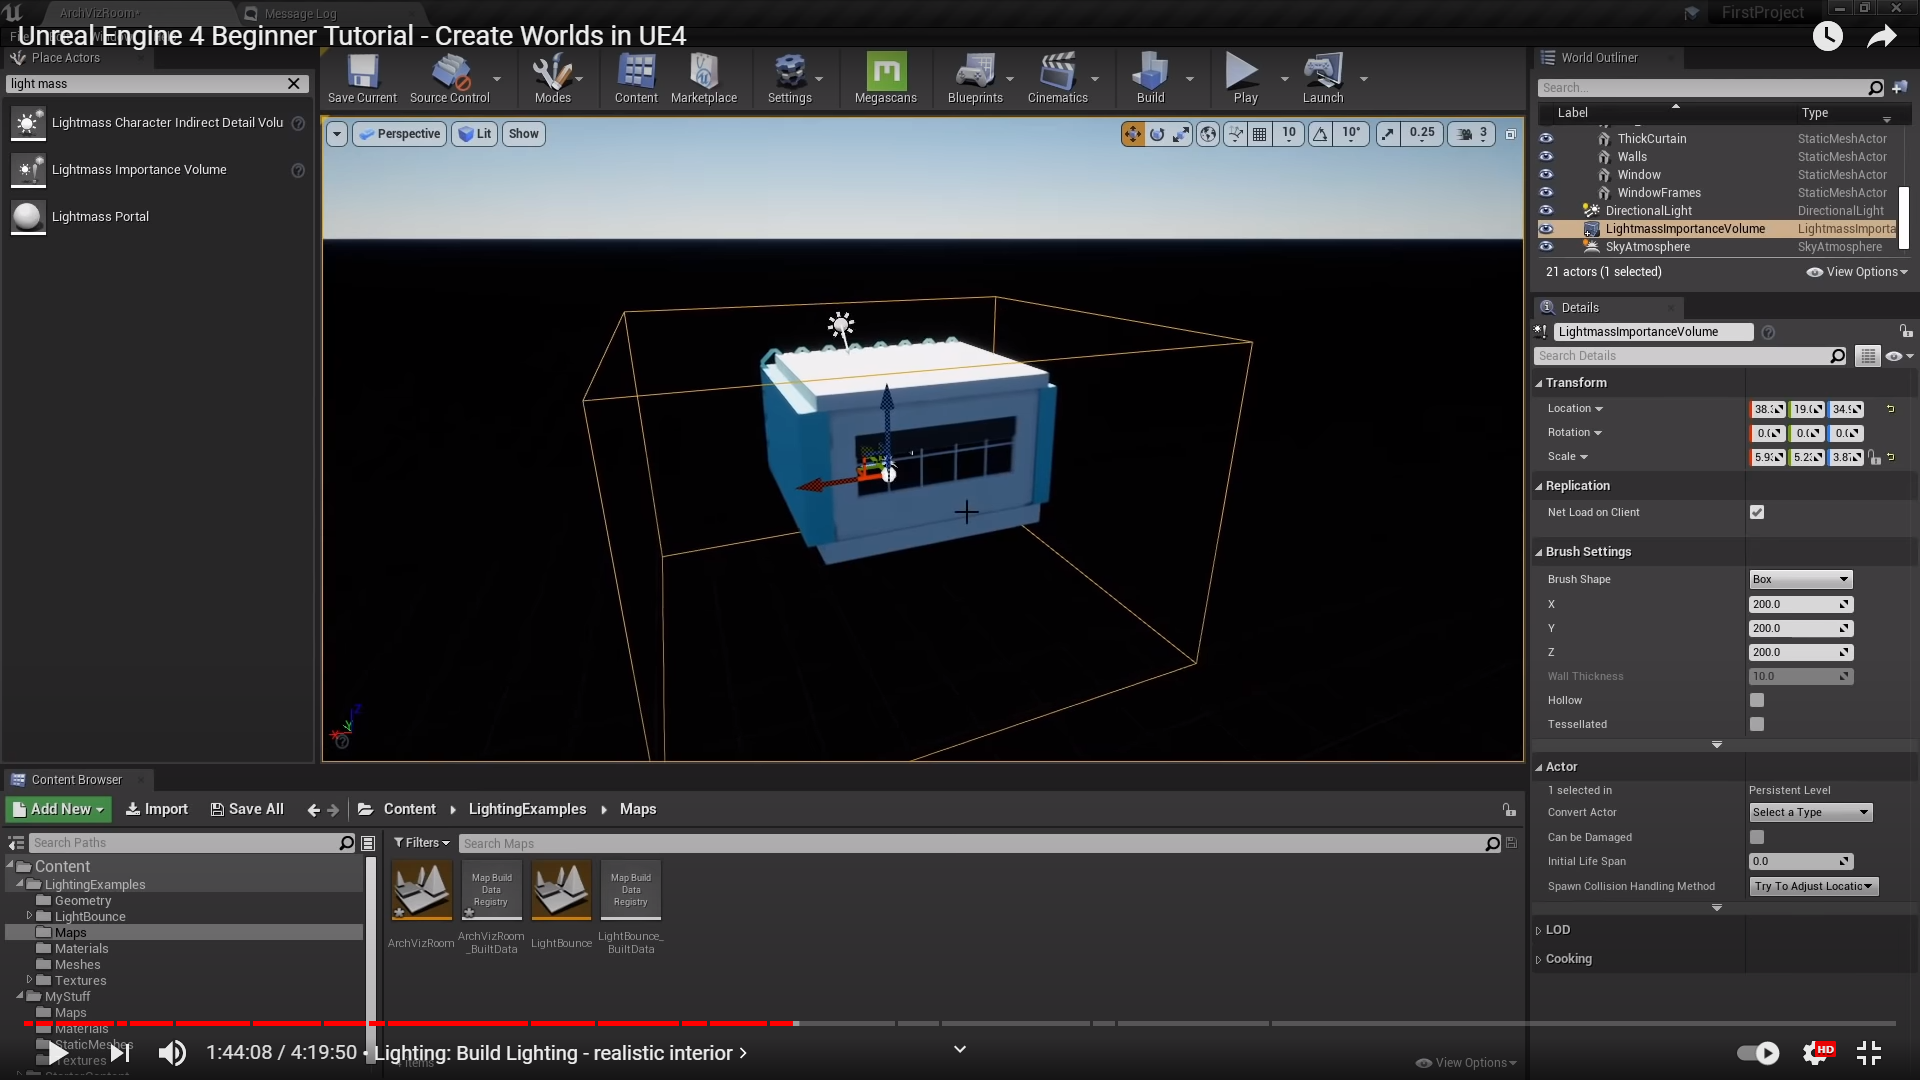Expand the LOD details section
The image size is (1920, 1080).
(x=1557, y=930)
